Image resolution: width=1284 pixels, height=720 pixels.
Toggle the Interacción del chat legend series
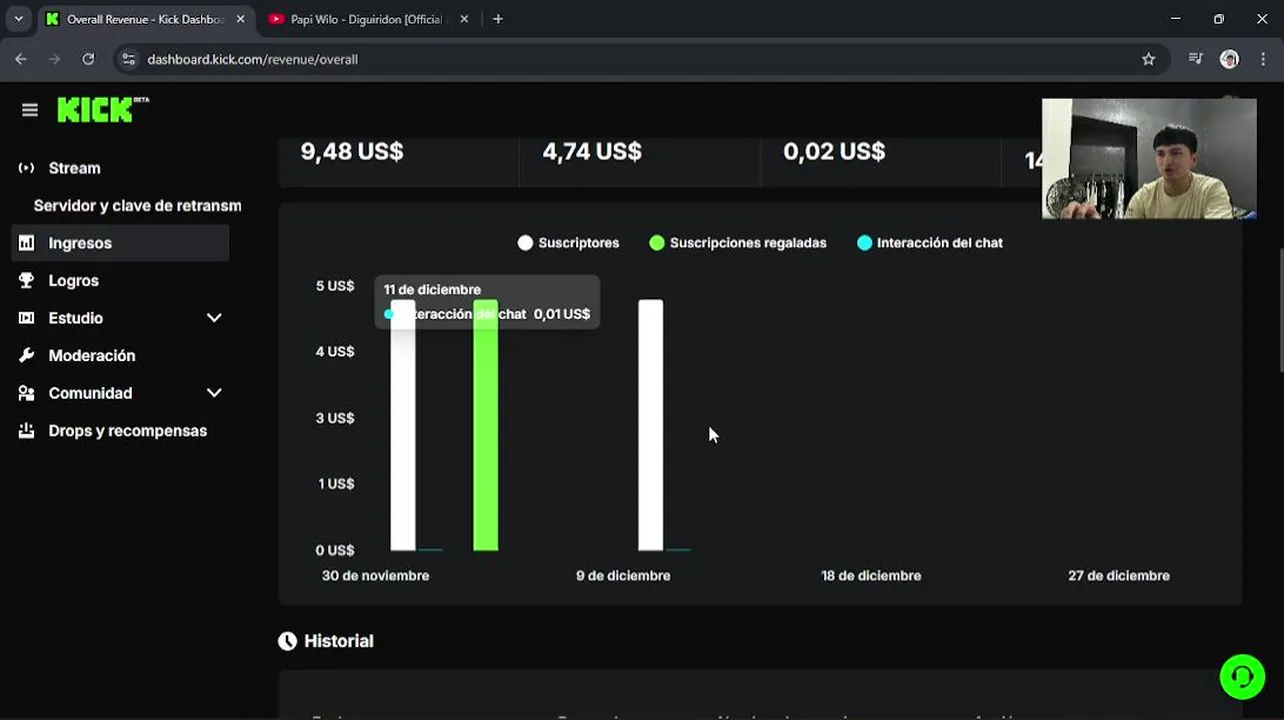(x=929, y=243)
